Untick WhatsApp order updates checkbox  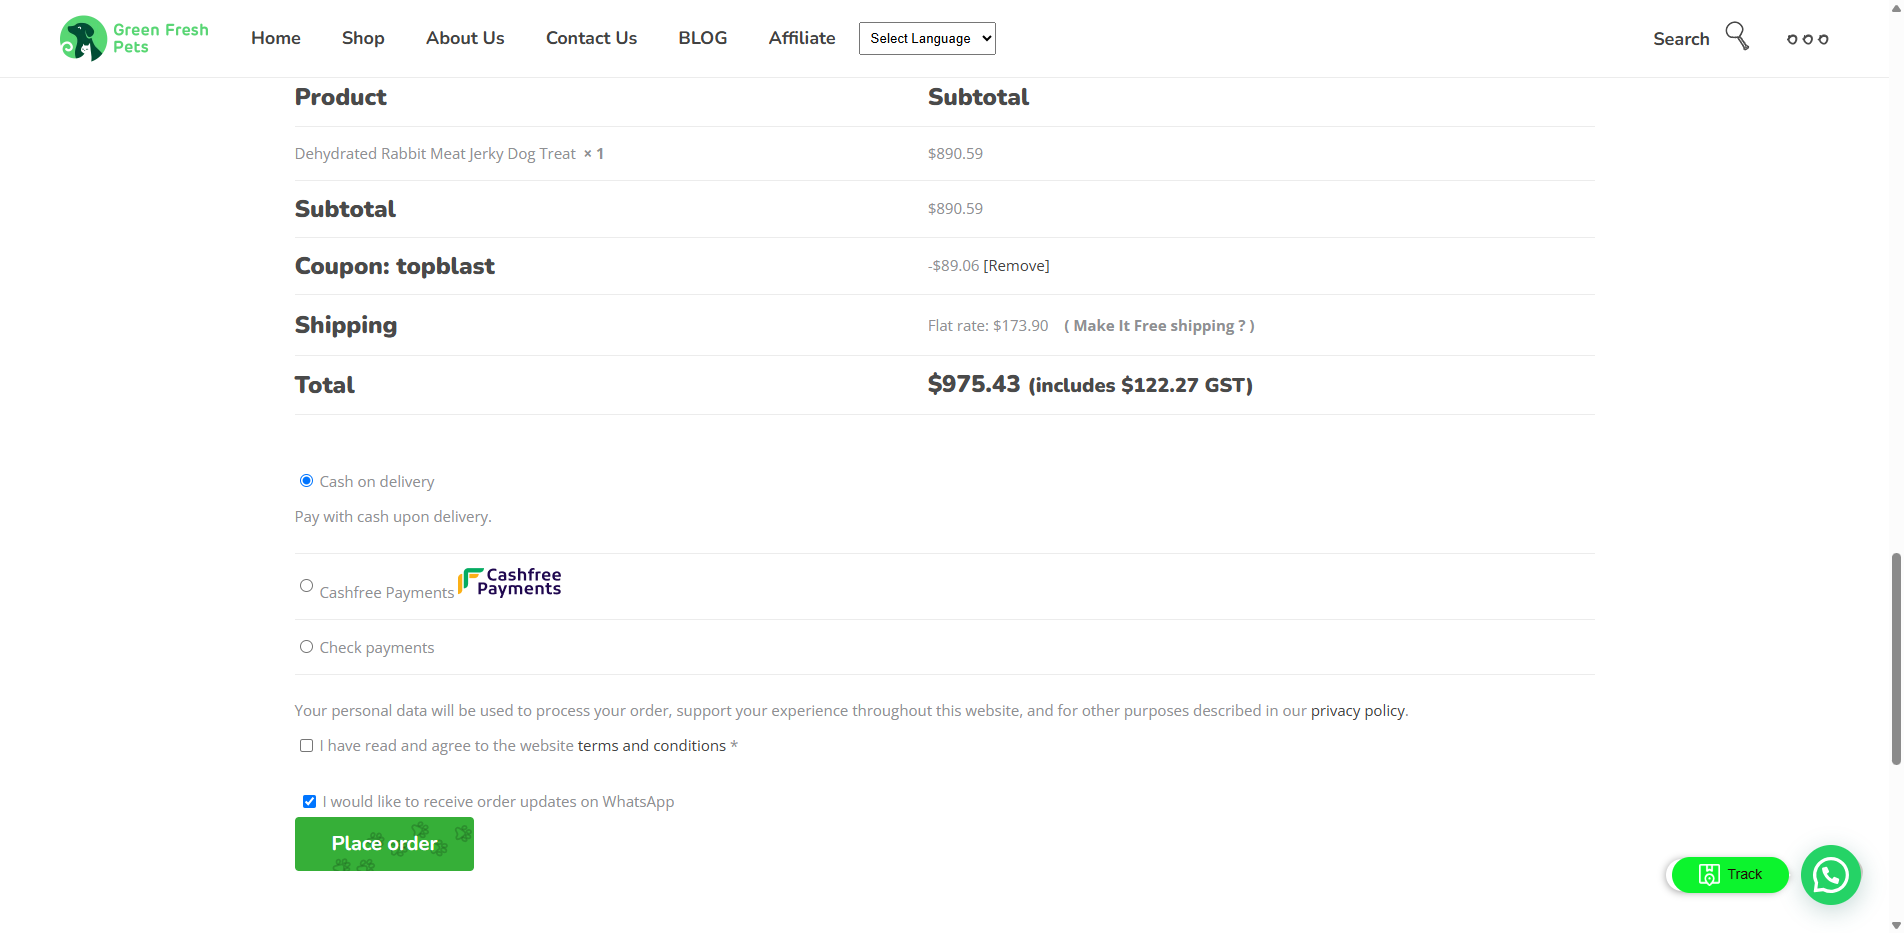pos(309,802)
